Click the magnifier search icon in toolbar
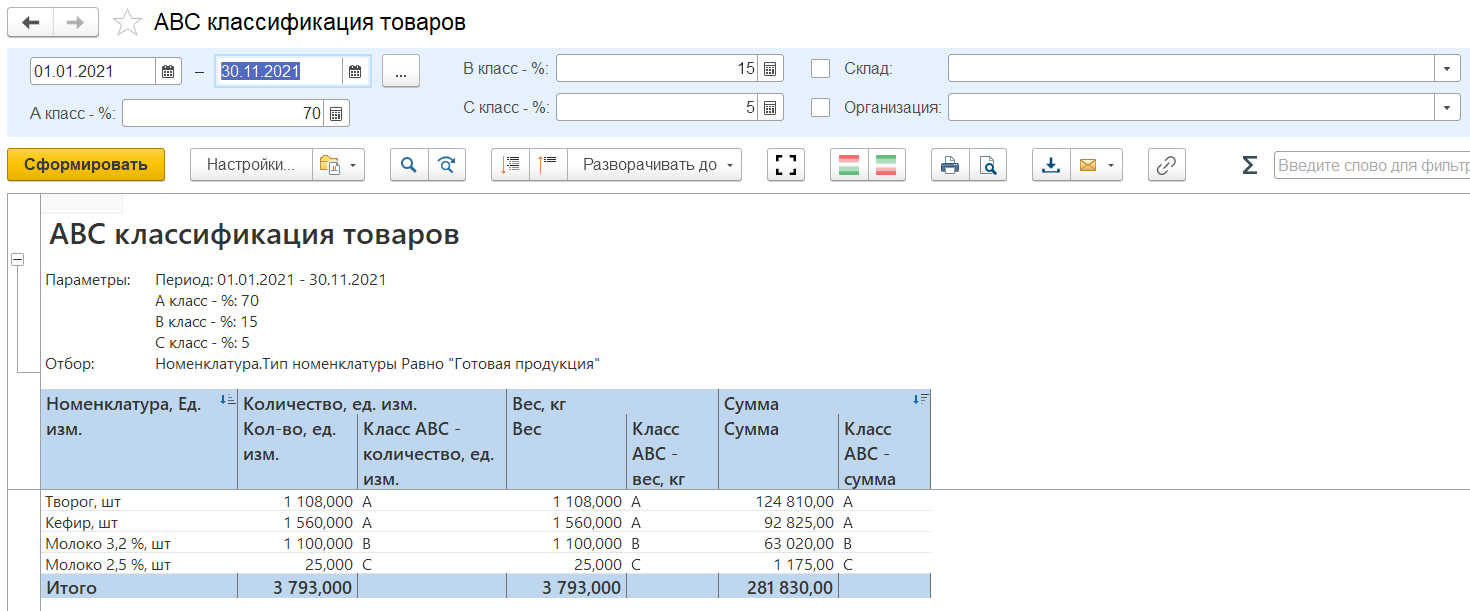Screen dimensions: 1470x611 tap(409, 165)
